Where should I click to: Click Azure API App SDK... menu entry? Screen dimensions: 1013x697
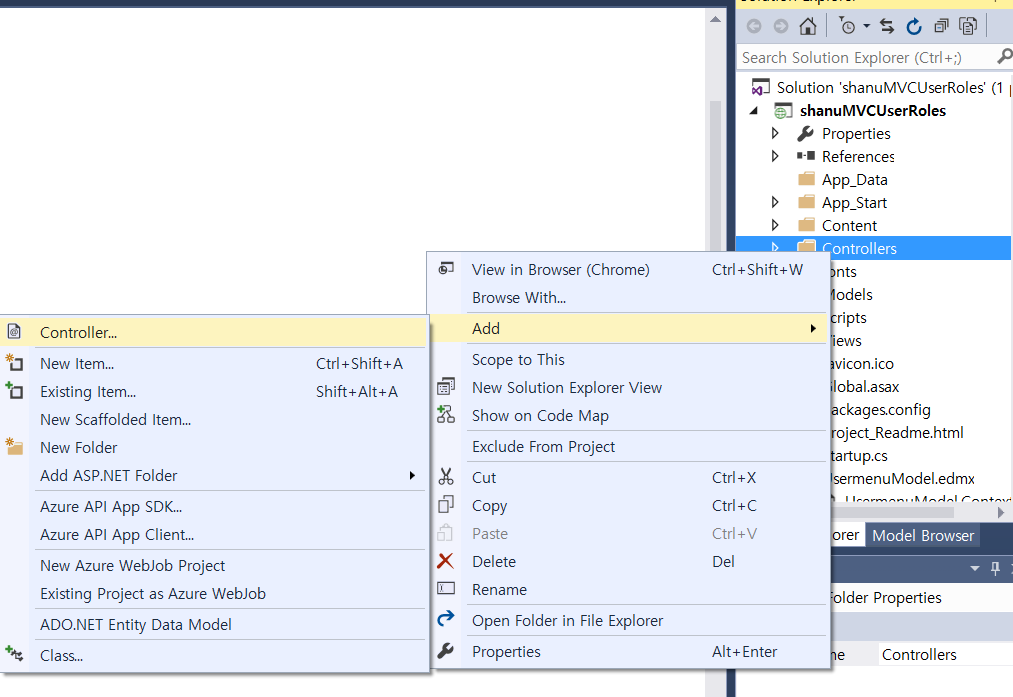(x=214, y=506)
